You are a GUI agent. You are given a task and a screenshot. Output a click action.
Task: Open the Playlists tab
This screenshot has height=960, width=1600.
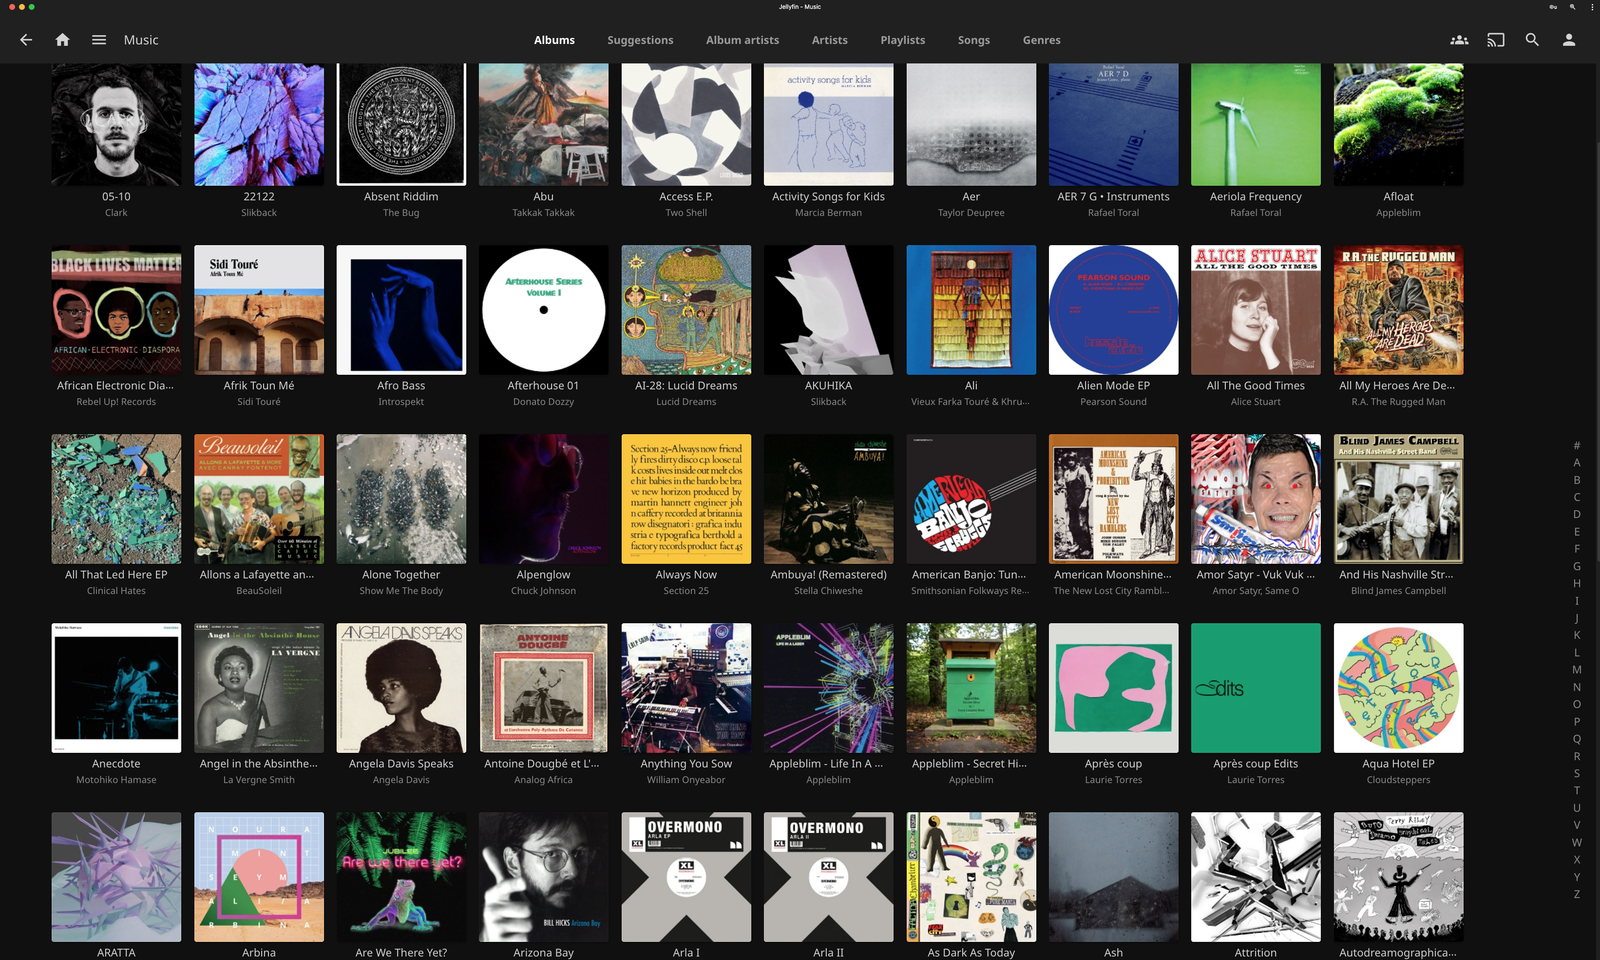[x=902, y=40]
